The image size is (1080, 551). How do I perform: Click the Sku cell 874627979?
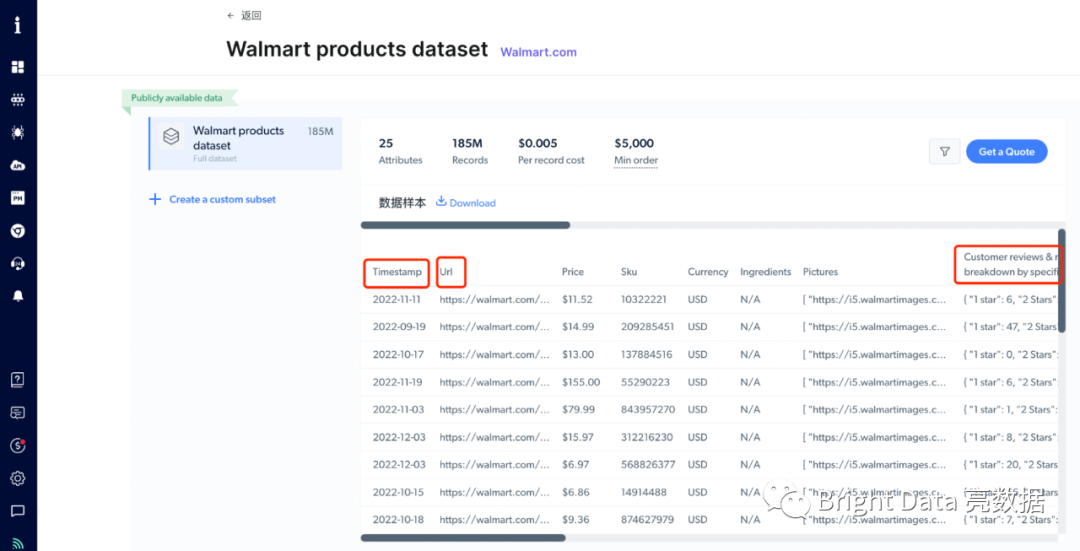tap(647, 520)
